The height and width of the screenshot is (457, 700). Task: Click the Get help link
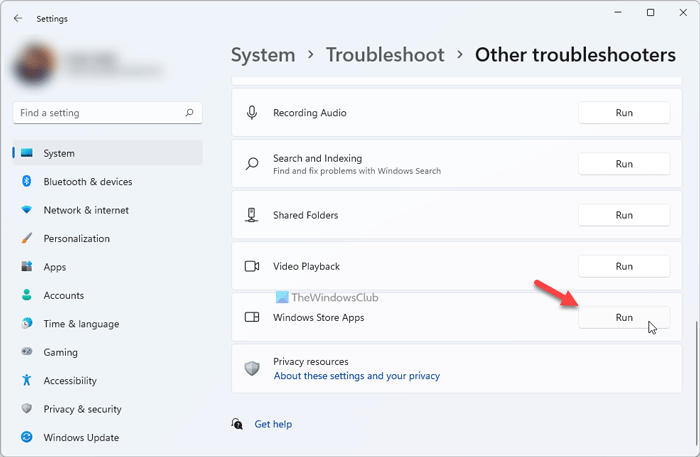pos(273,424)
